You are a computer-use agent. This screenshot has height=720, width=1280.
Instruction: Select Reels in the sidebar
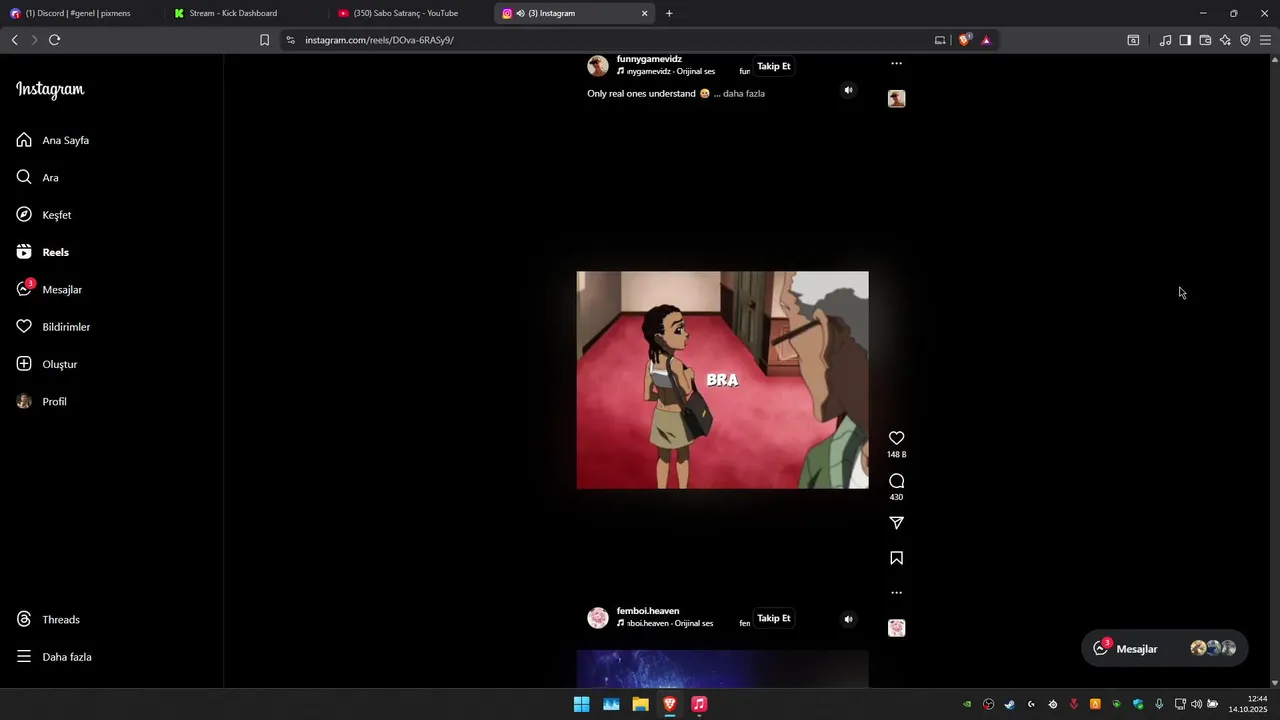(43, 252)
